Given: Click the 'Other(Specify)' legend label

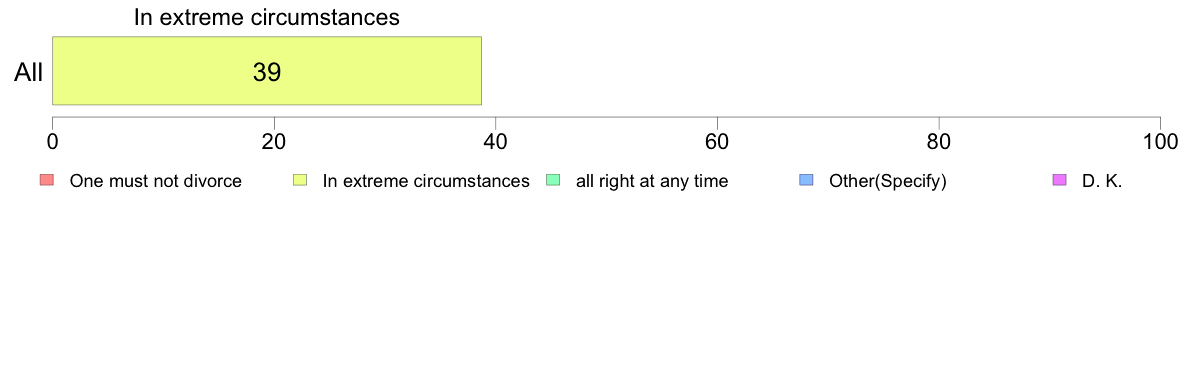Looking at the screenshot, I should point(887,182).
